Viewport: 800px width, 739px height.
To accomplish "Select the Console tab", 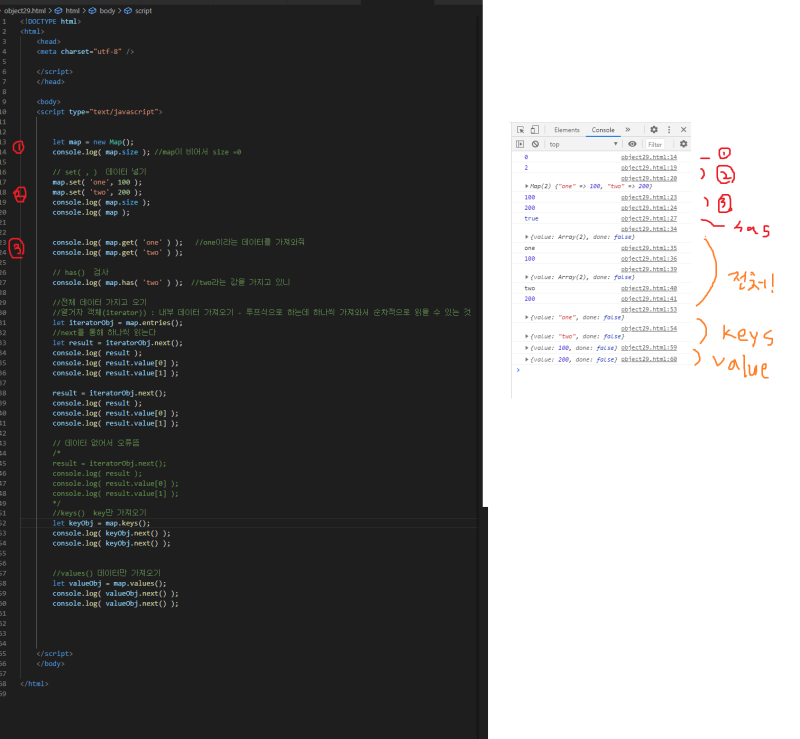I will (603, 130).
